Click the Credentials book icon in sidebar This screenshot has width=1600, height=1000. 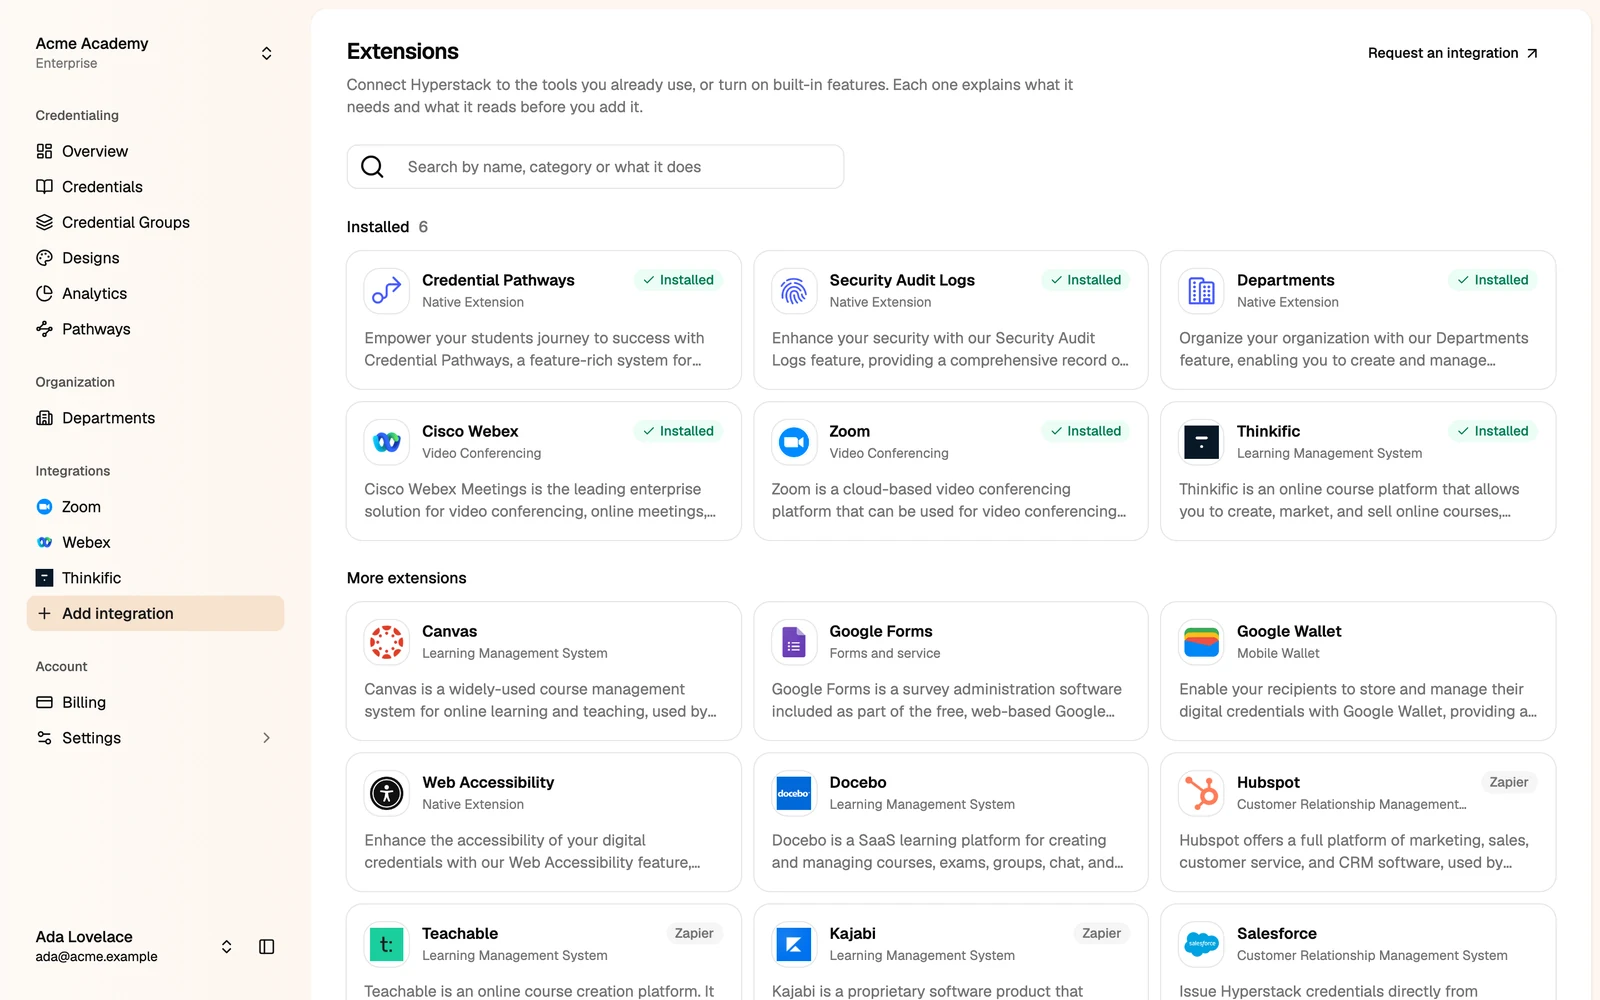(44, 187)
